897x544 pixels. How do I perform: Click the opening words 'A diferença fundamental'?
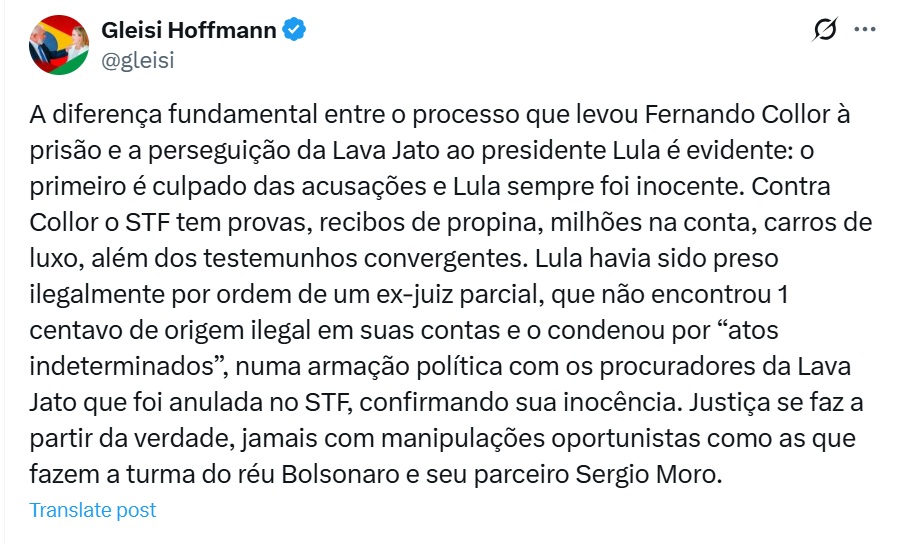click(x=173, y=114)
